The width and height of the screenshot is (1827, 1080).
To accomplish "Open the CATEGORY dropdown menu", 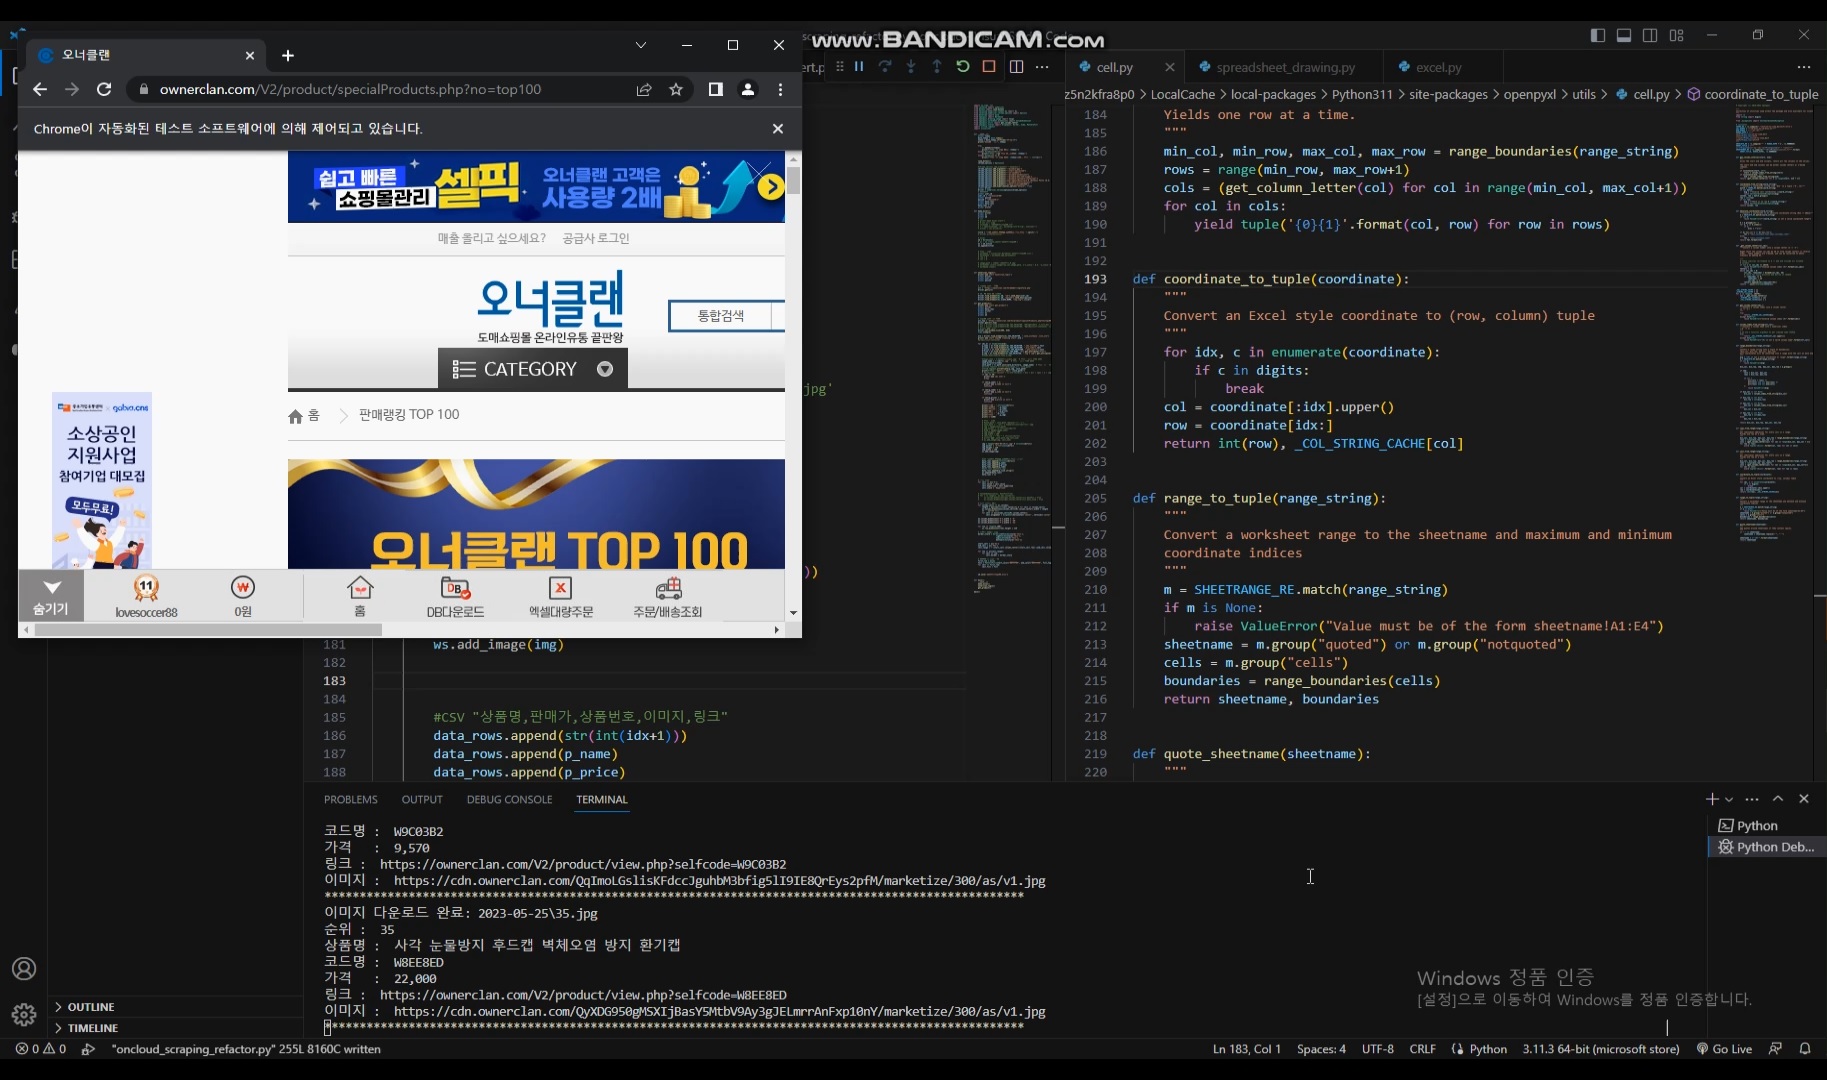I will [532, 369].
